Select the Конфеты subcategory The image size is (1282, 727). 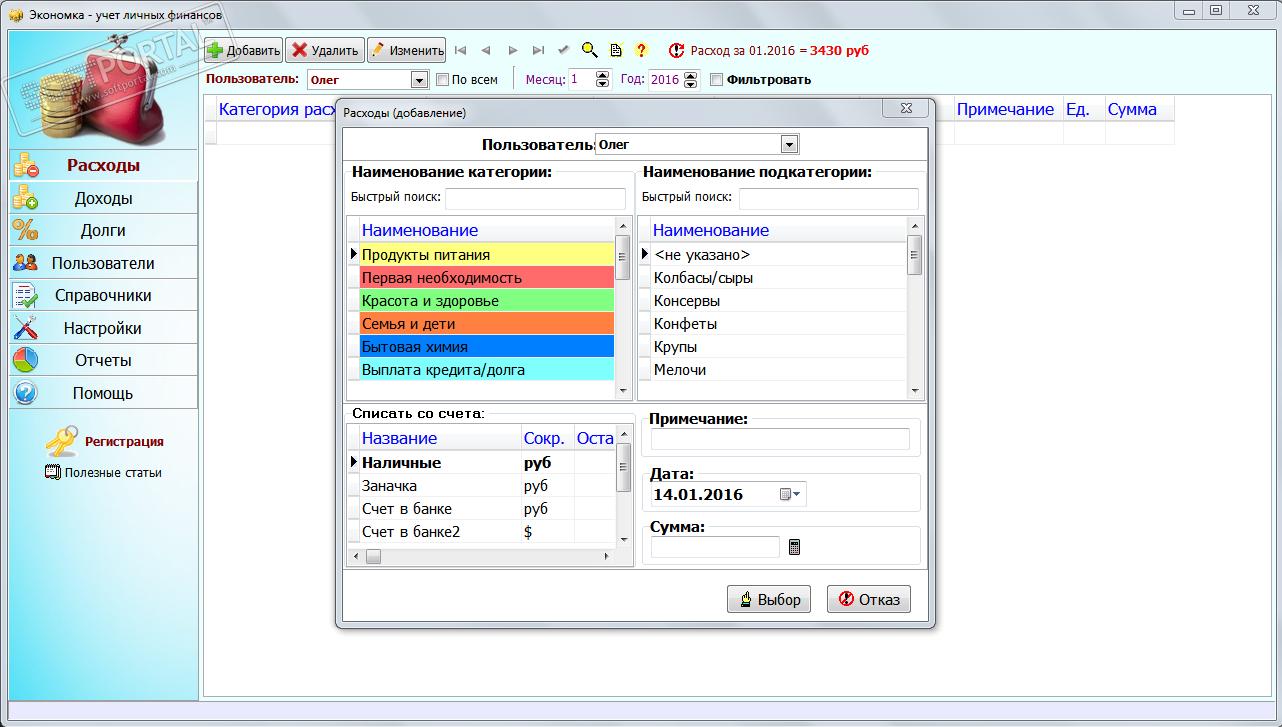pos(779,324)
